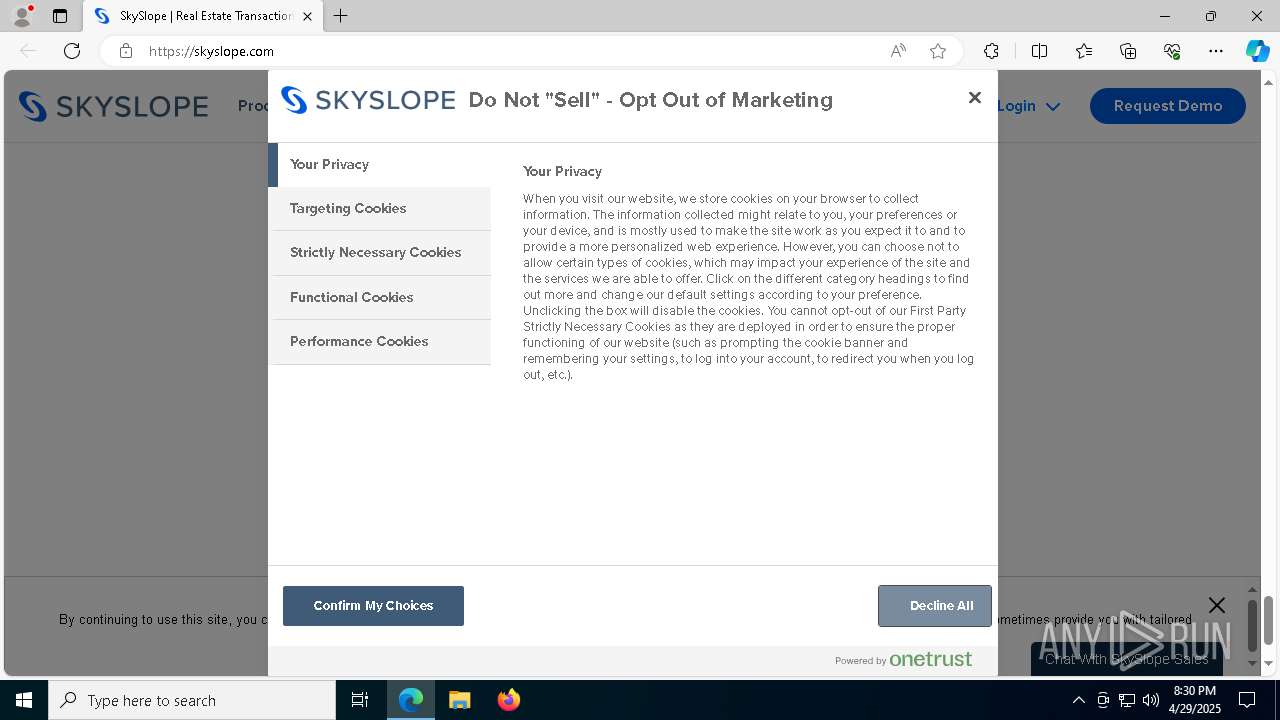Open the volume control tray icon
Viewport: 1280px width, 720px height.
[1150, 700]
